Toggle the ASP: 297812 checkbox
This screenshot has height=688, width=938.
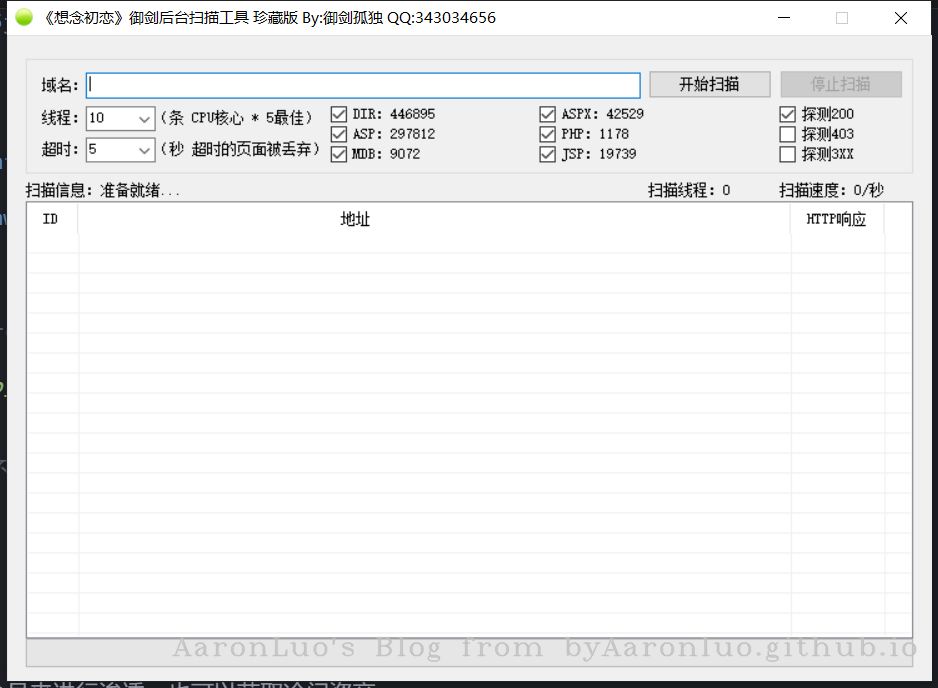339,134
